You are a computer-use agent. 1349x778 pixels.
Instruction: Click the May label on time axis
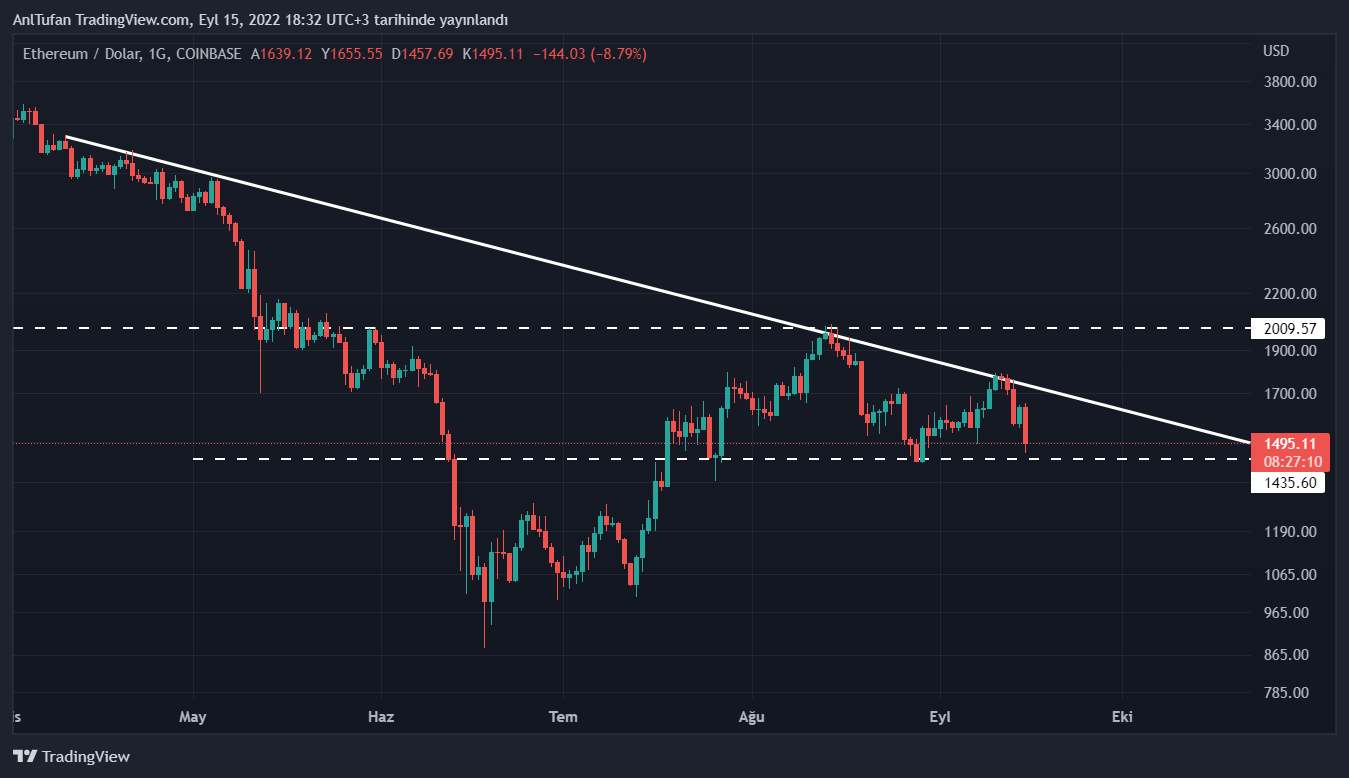(192, 717)
